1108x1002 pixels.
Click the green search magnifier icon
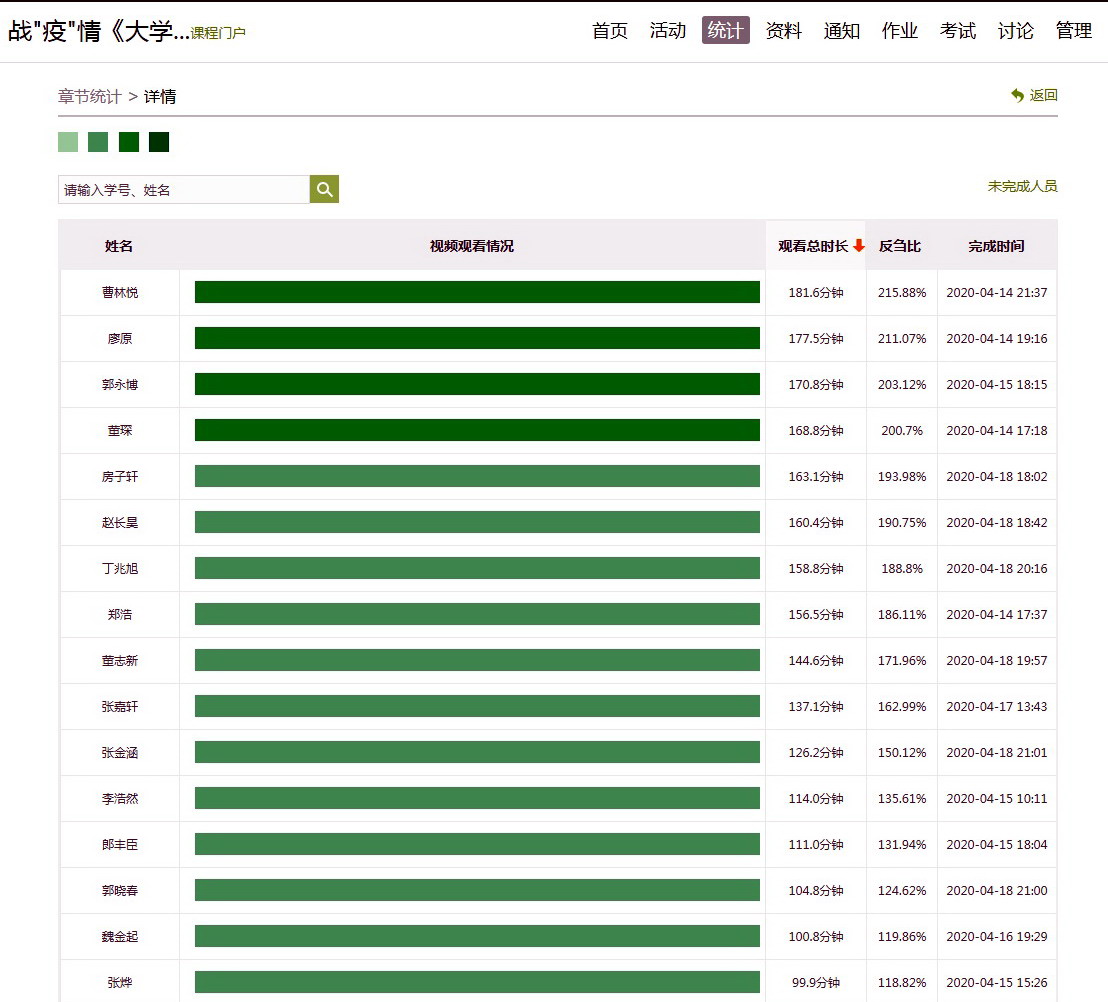(x=324, y=189)
